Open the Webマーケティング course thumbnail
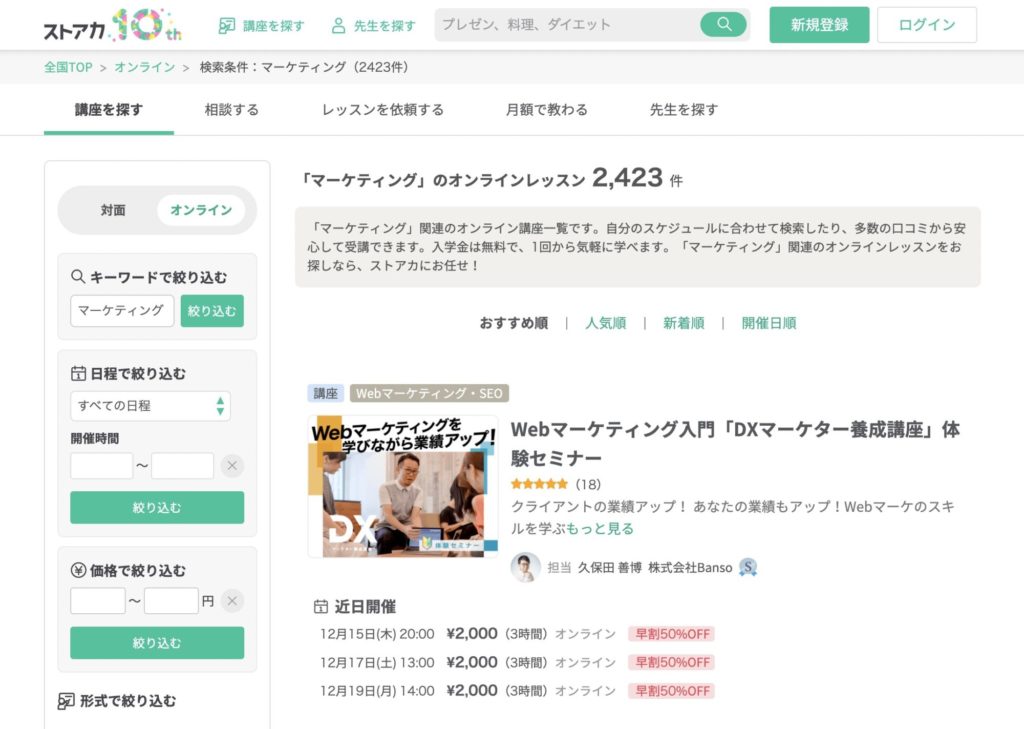The height and width of the screenshot is (729, 1024). click(403, 487)
